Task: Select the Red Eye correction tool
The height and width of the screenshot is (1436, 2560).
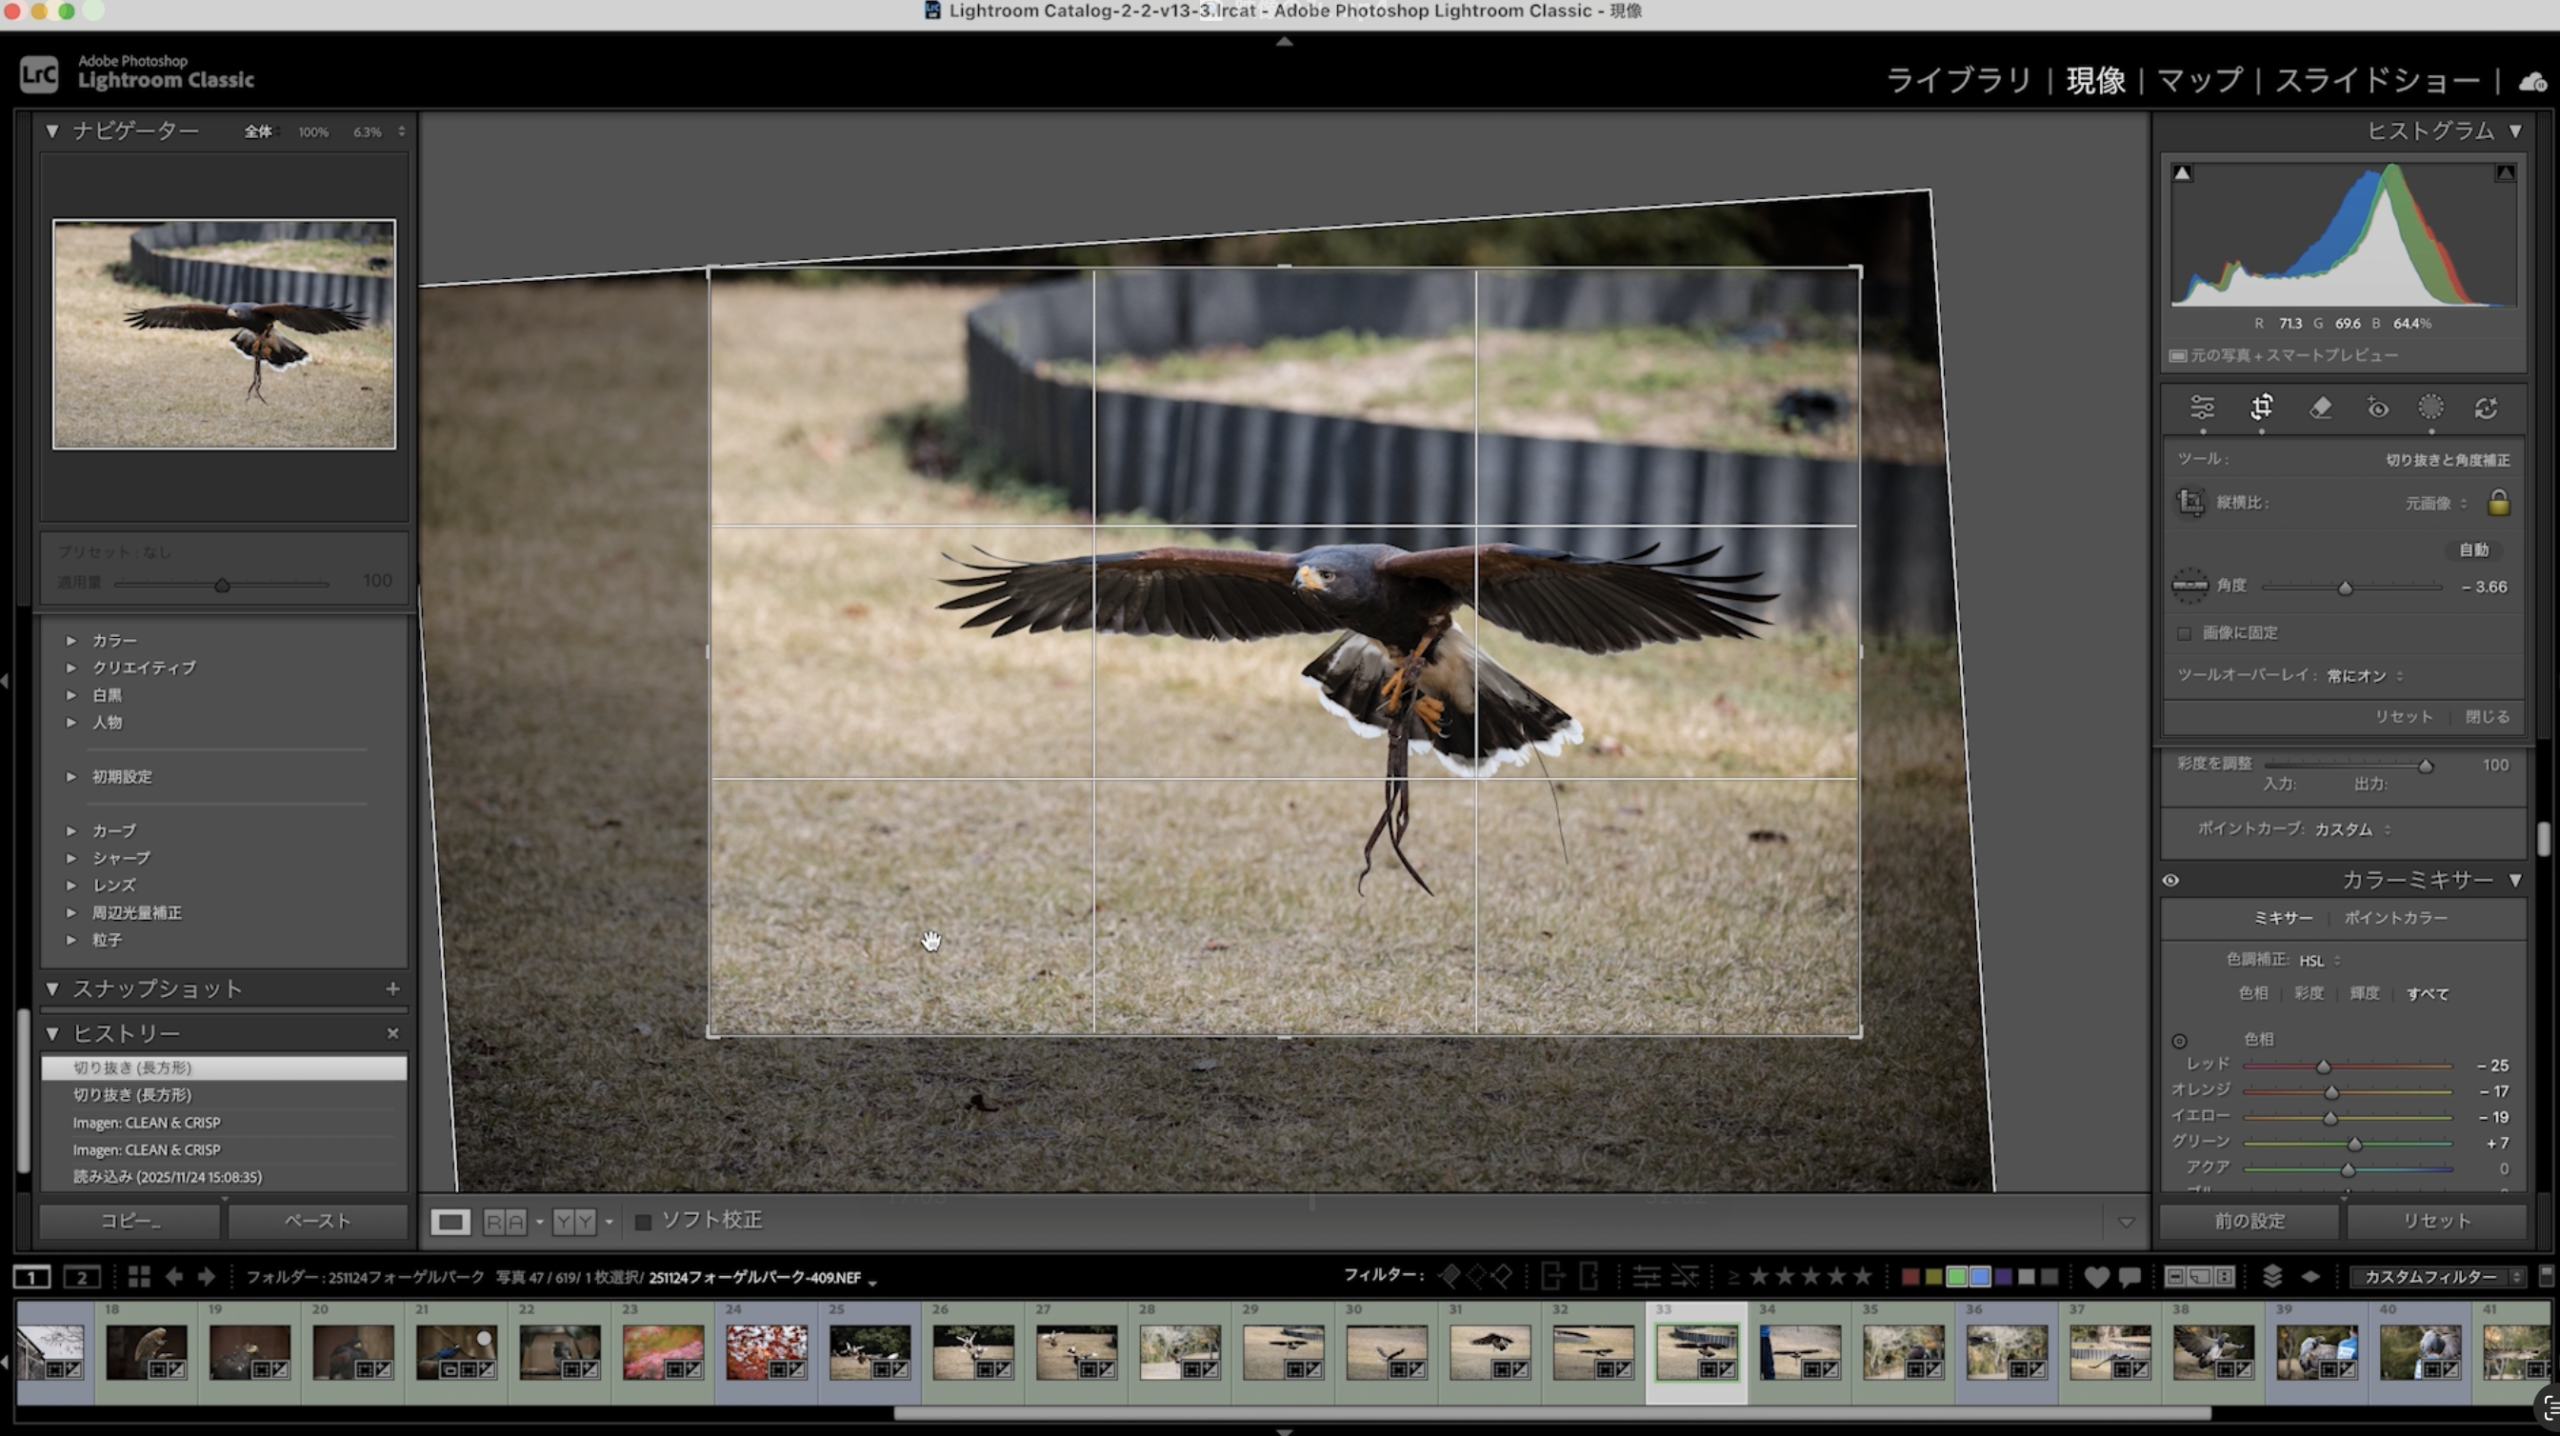Action: [2377, 408]
